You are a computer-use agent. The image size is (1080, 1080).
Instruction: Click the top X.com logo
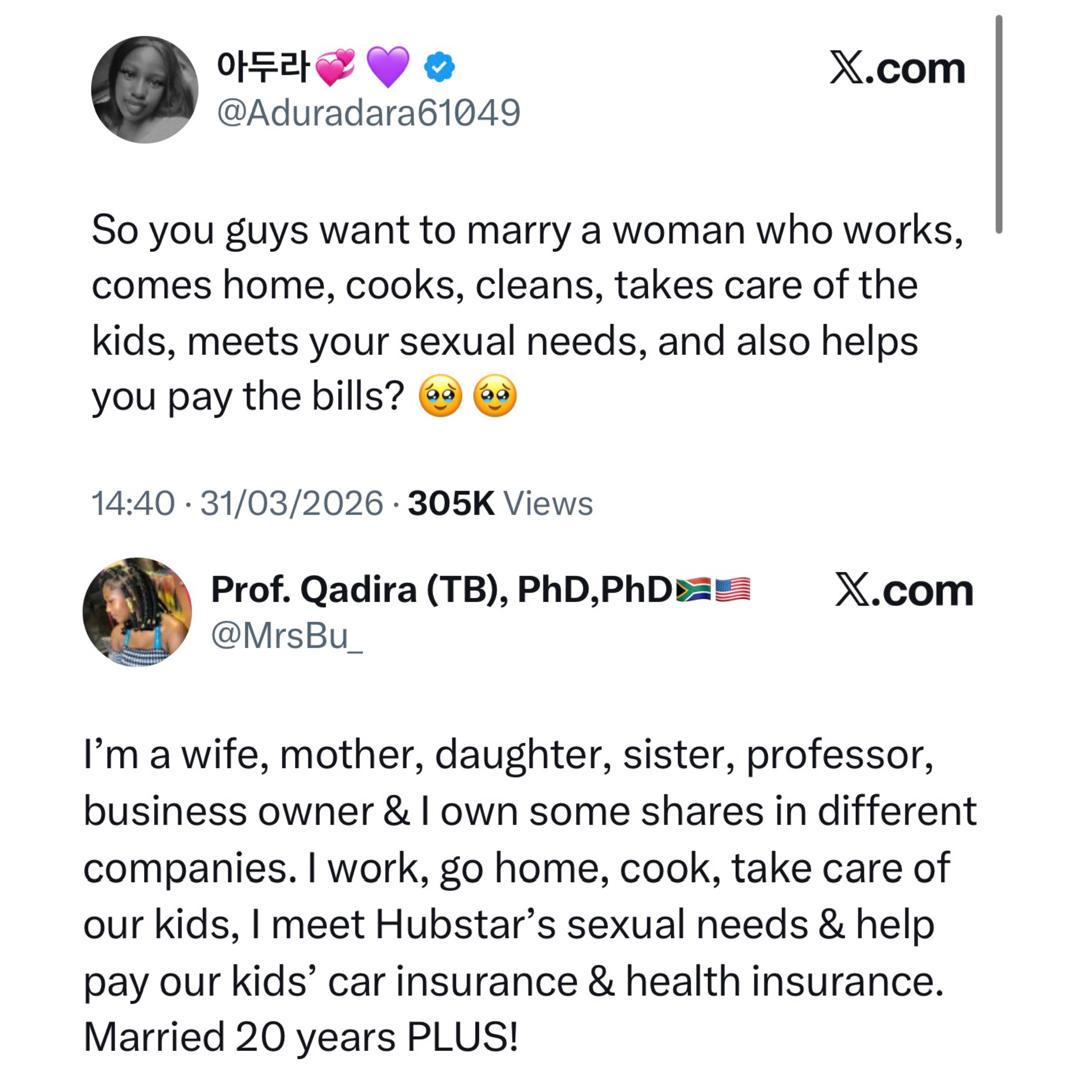point(897,68)
